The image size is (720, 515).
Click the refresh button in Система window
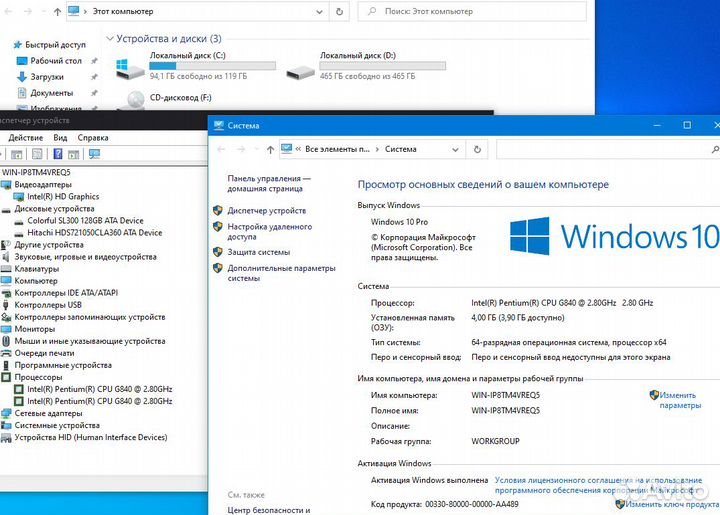pyautogui.click(x=477, y=149)
